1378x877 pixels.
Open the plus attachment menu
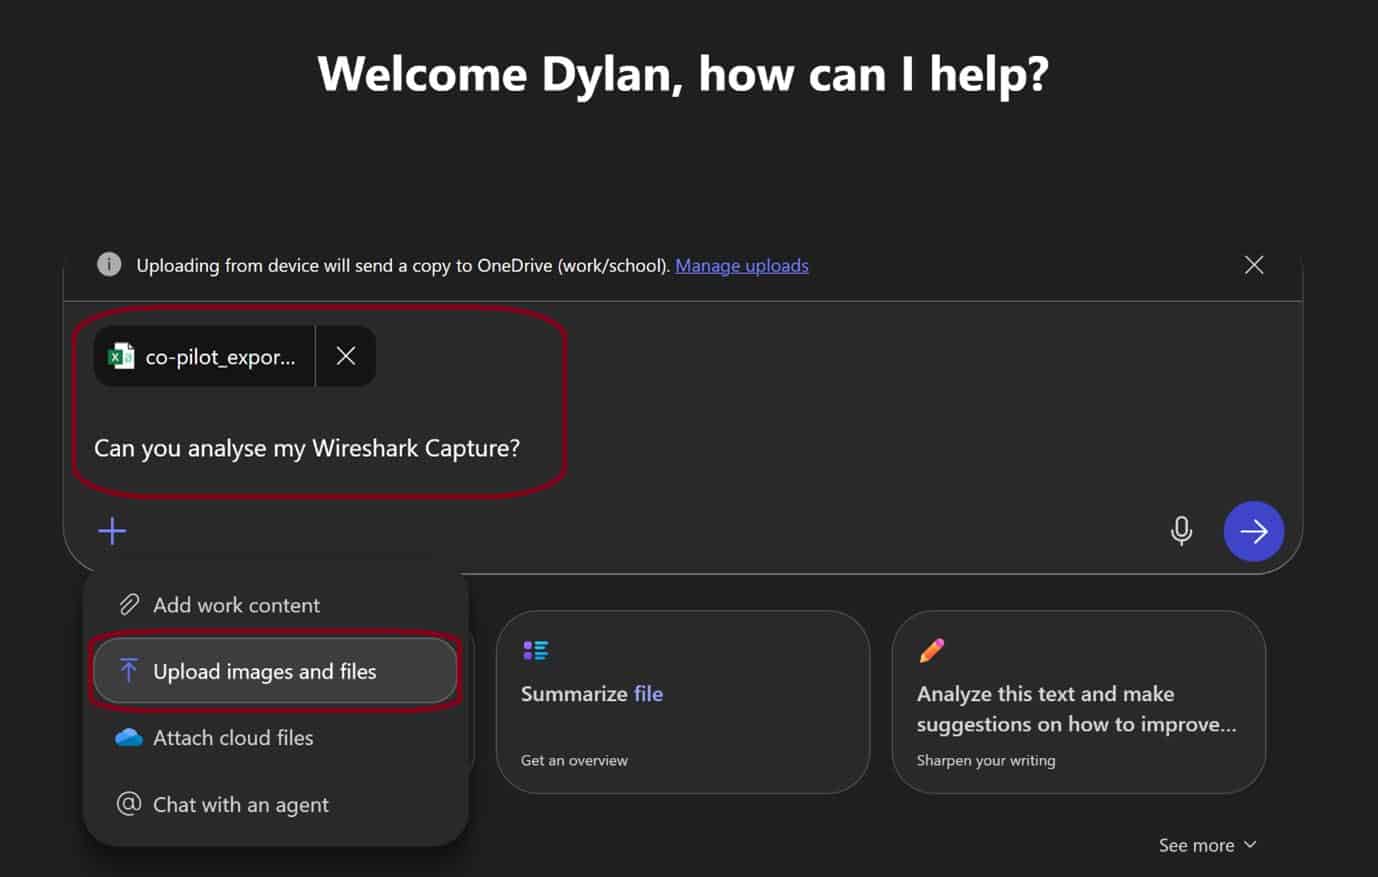tap(112, 531)
